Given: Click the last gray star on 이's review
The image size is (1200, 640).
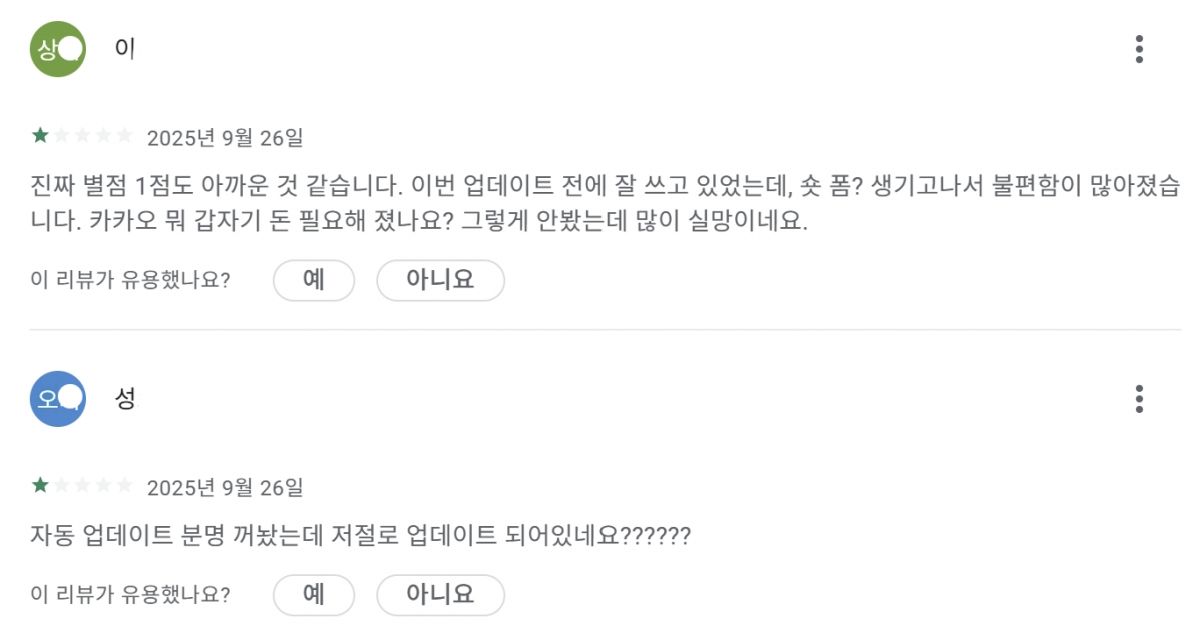Looking at the screenshot, I should (124, 135).
